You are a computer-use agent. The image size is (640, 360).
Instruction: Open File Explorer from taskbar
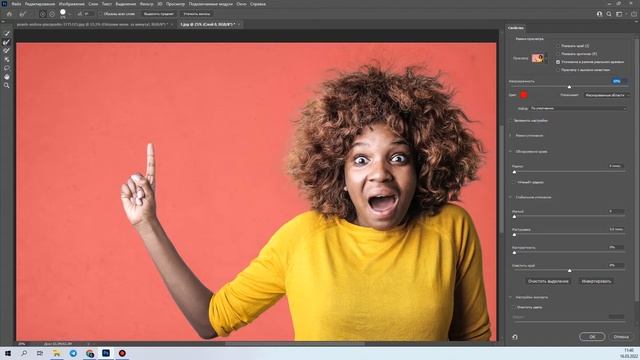pos(56,353)
